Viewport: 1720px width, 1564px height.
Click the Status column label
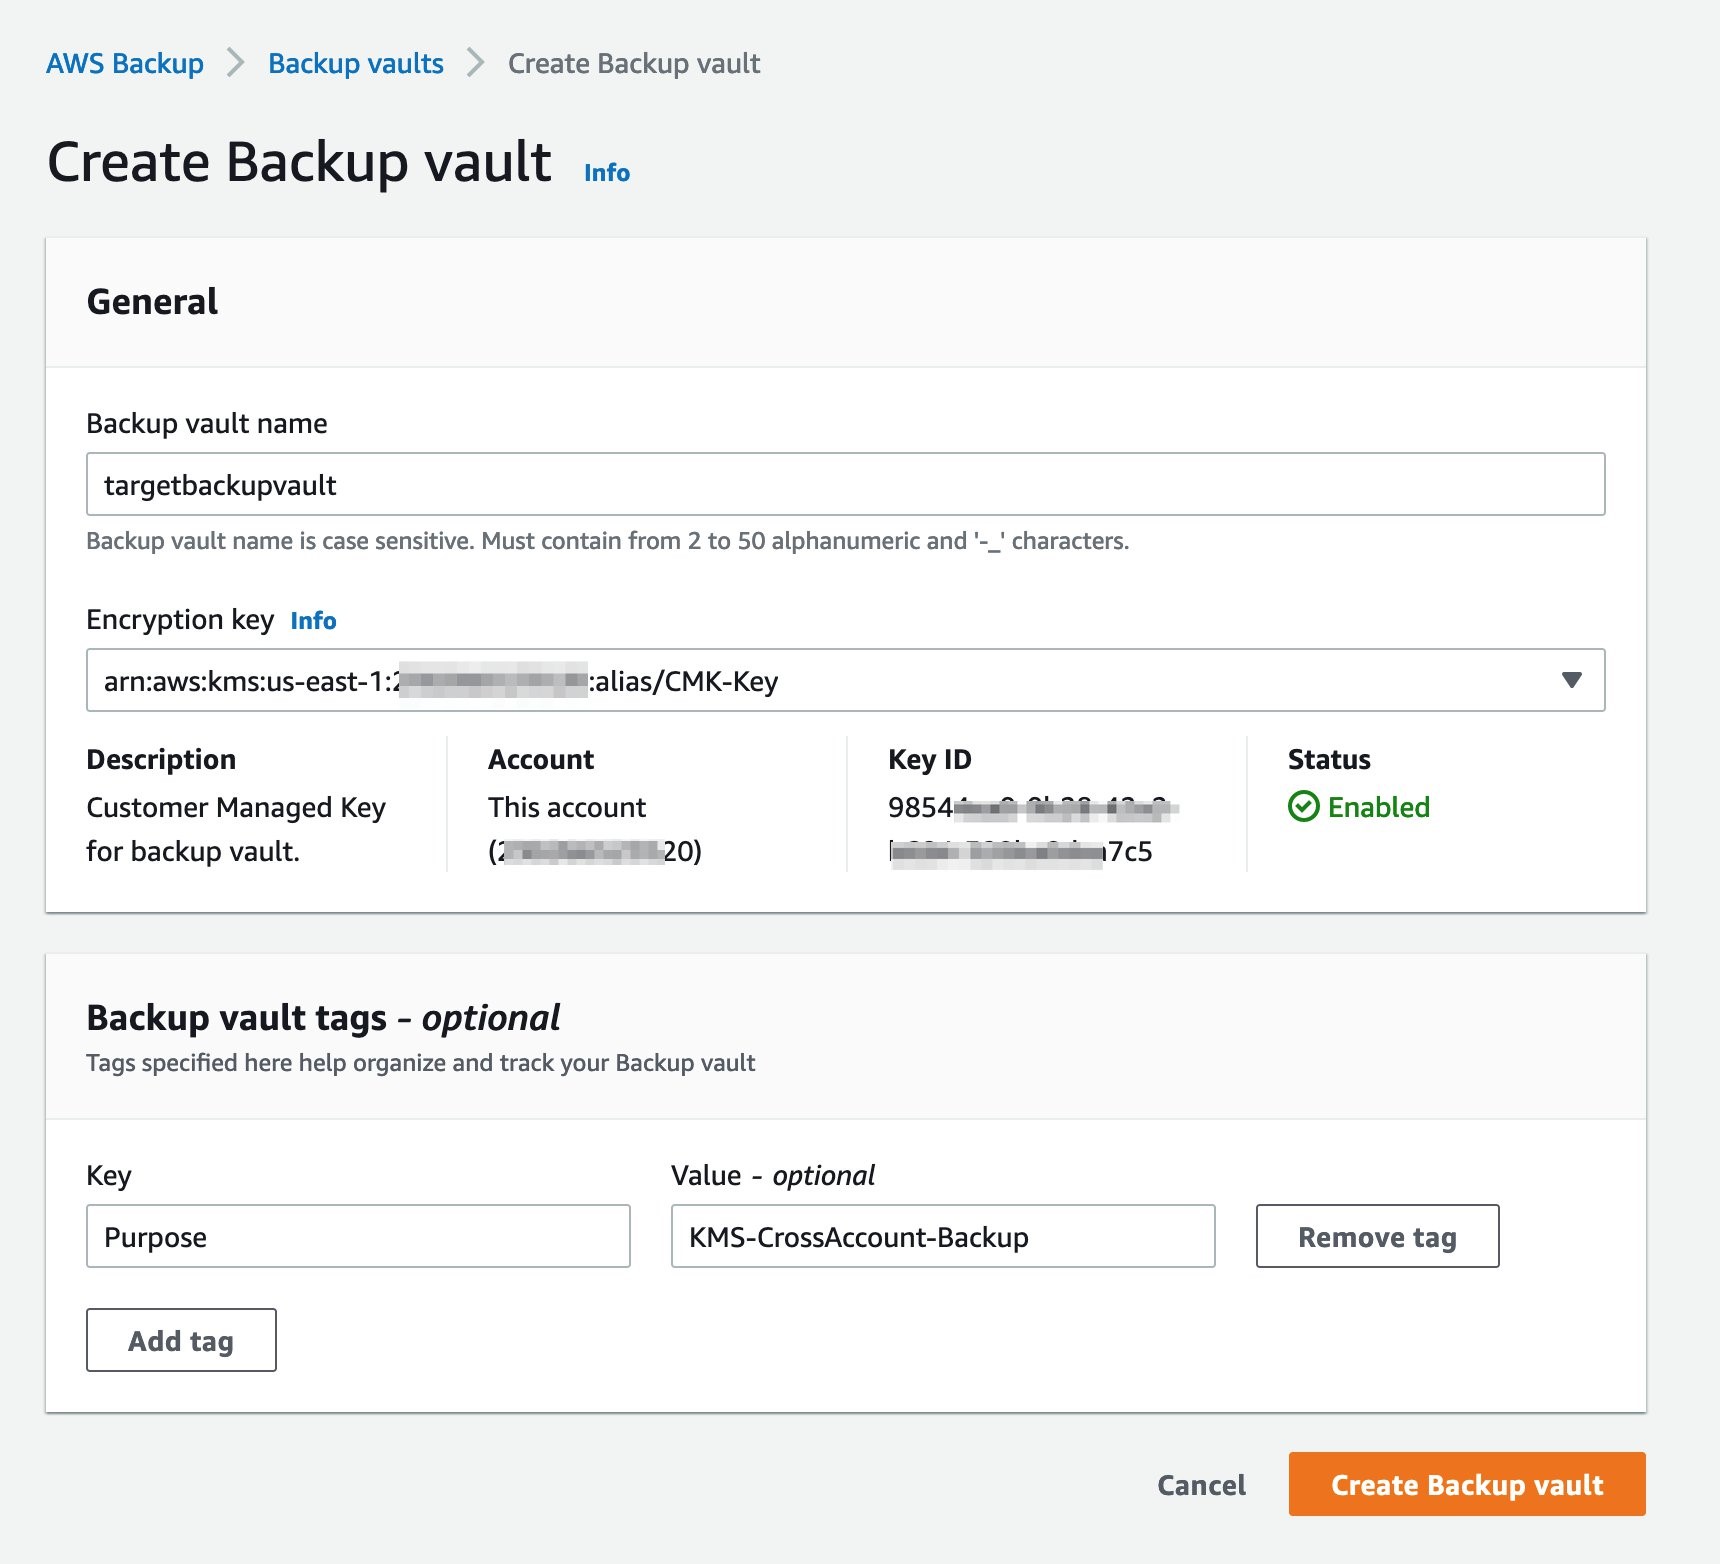click(x=1329, y=759)
